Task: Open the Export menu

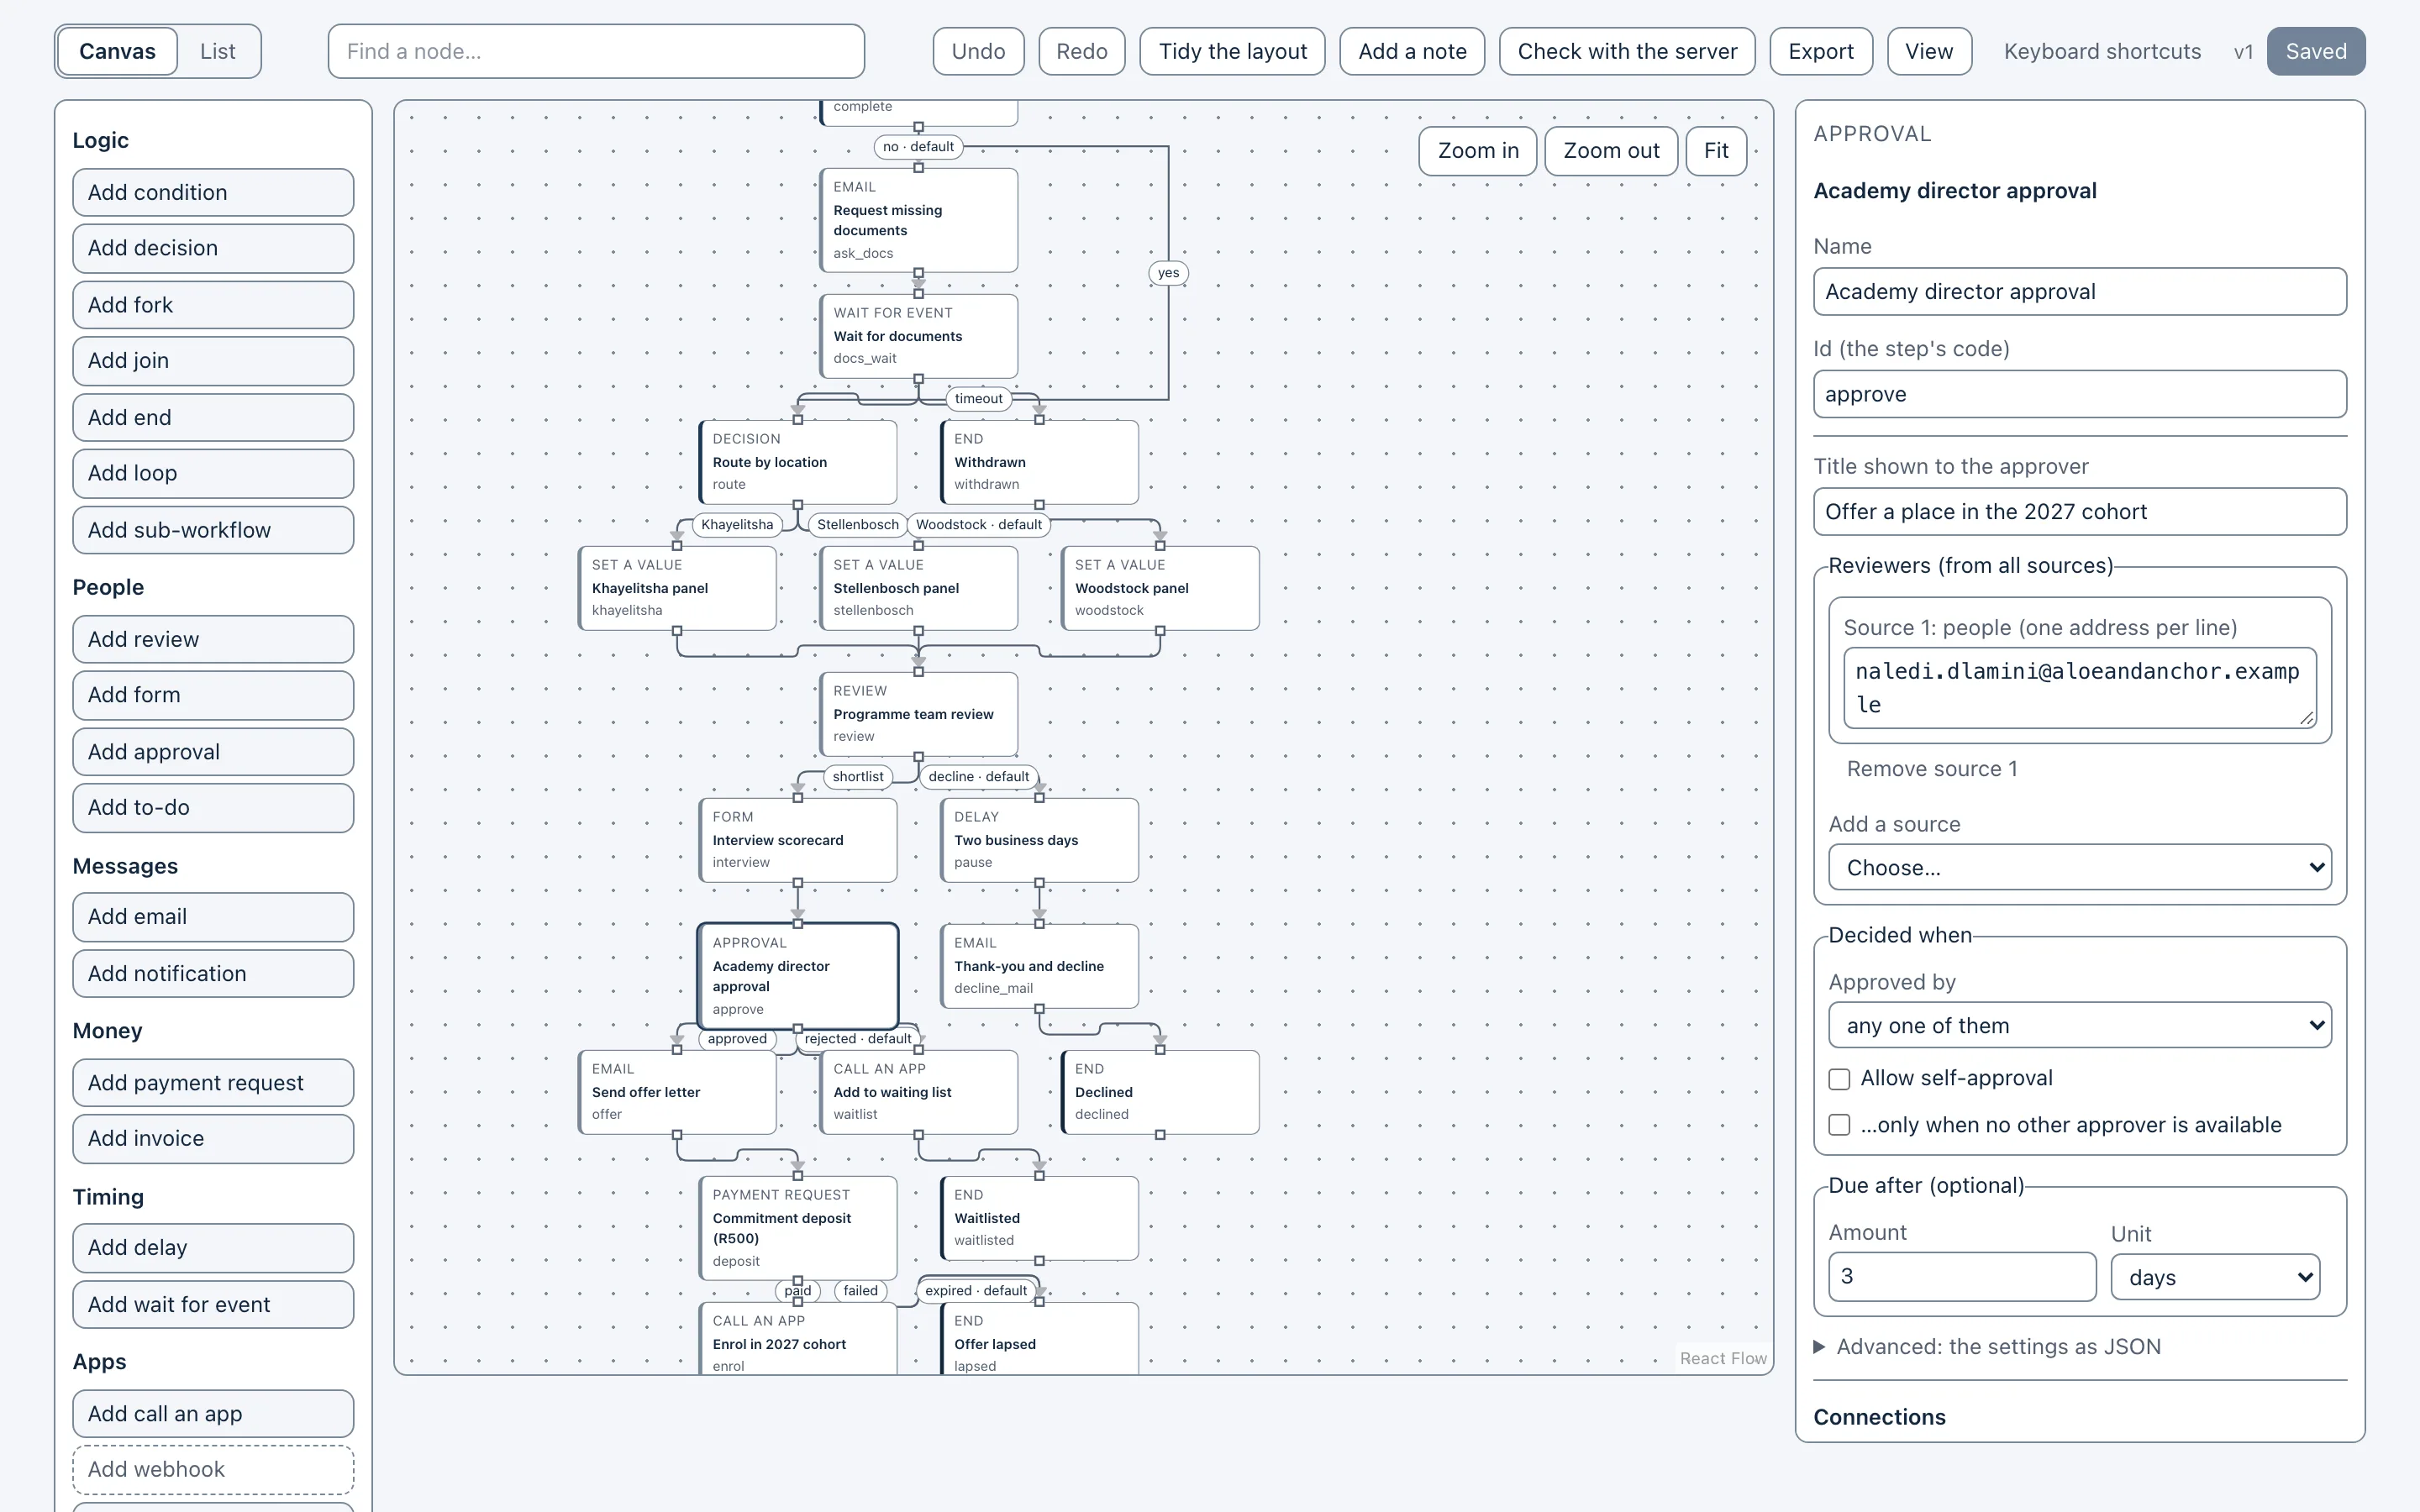Action: [1821, 51]
